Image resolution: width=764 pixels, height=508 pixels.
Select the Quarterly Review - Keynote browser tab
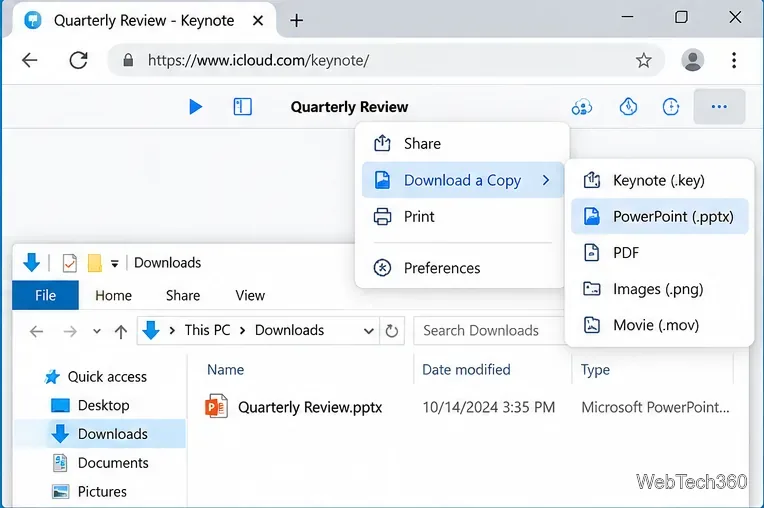[x=144, y=20]
